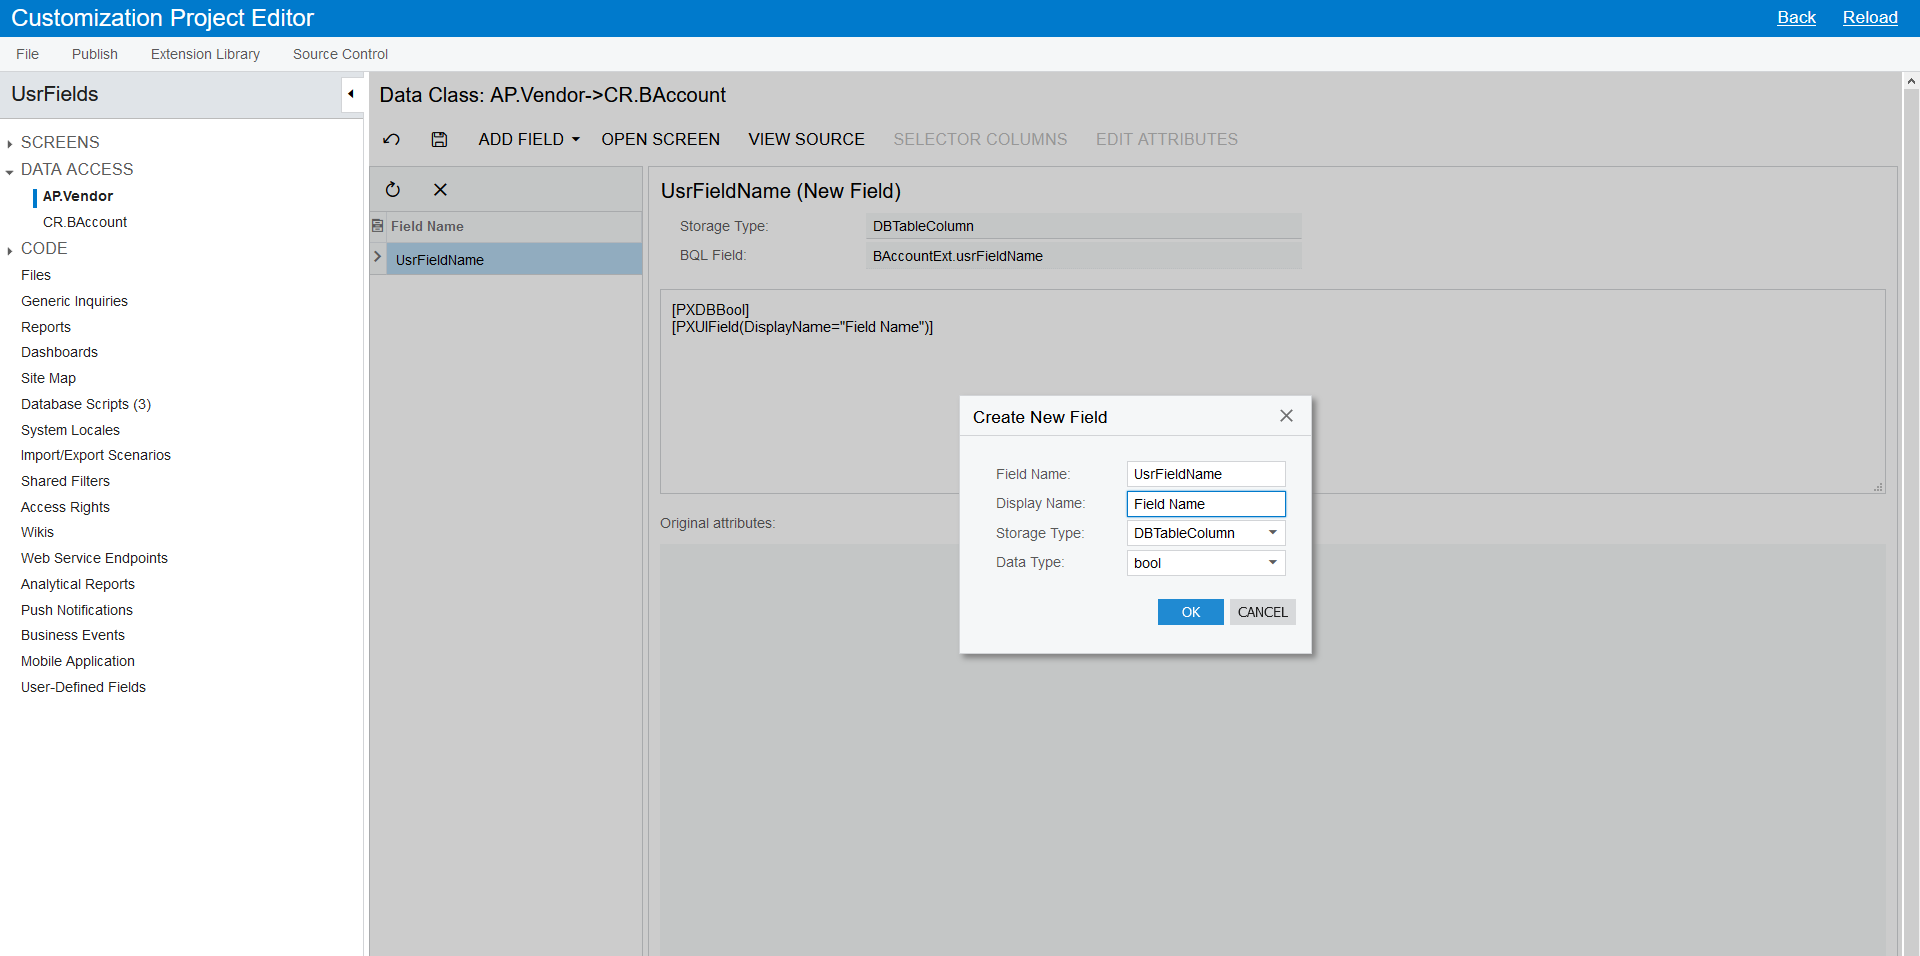
Task: Refresh the field list
Action: click(392, 189)
